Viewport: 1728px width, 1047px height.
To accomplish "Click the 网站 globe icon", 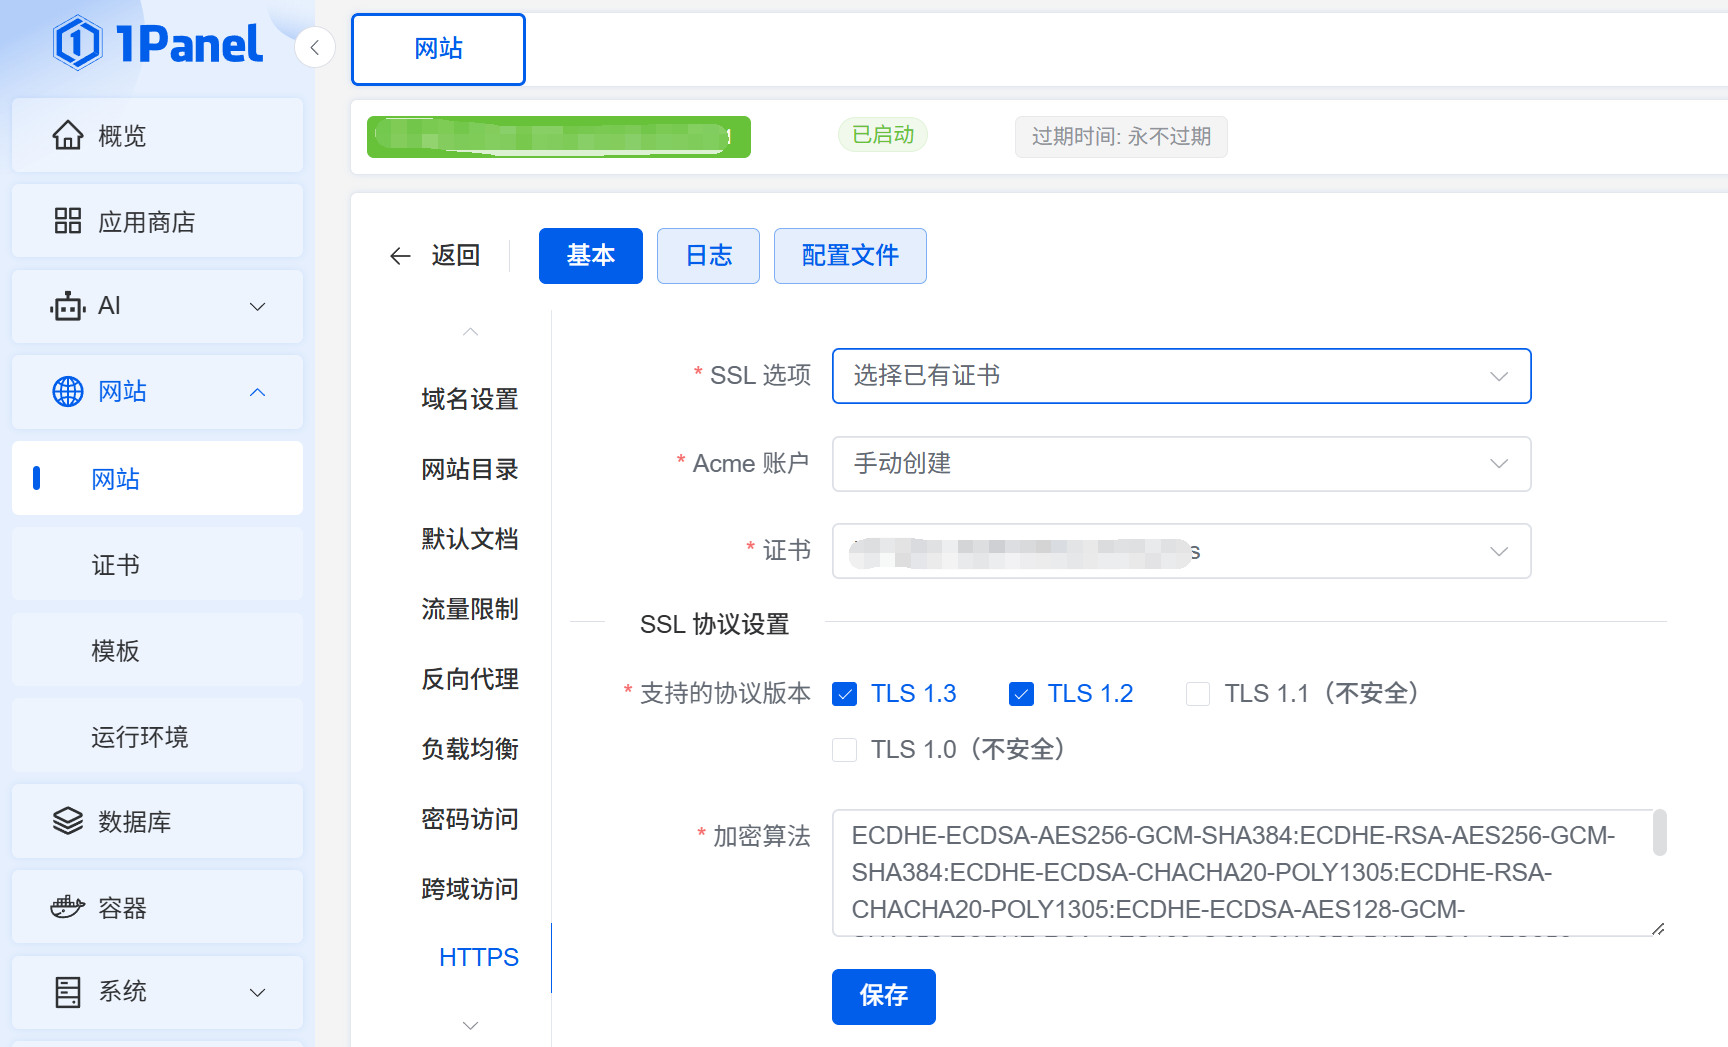I will (x=68, y=392).
